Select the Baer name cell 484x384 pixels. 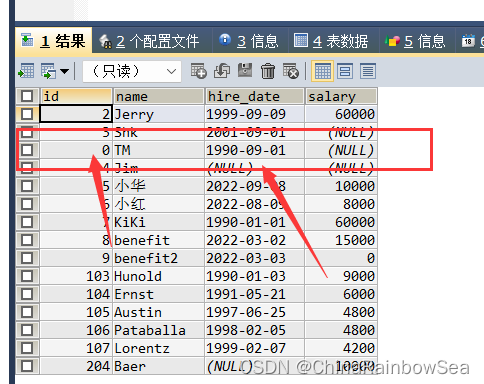[x=159, y=366]
